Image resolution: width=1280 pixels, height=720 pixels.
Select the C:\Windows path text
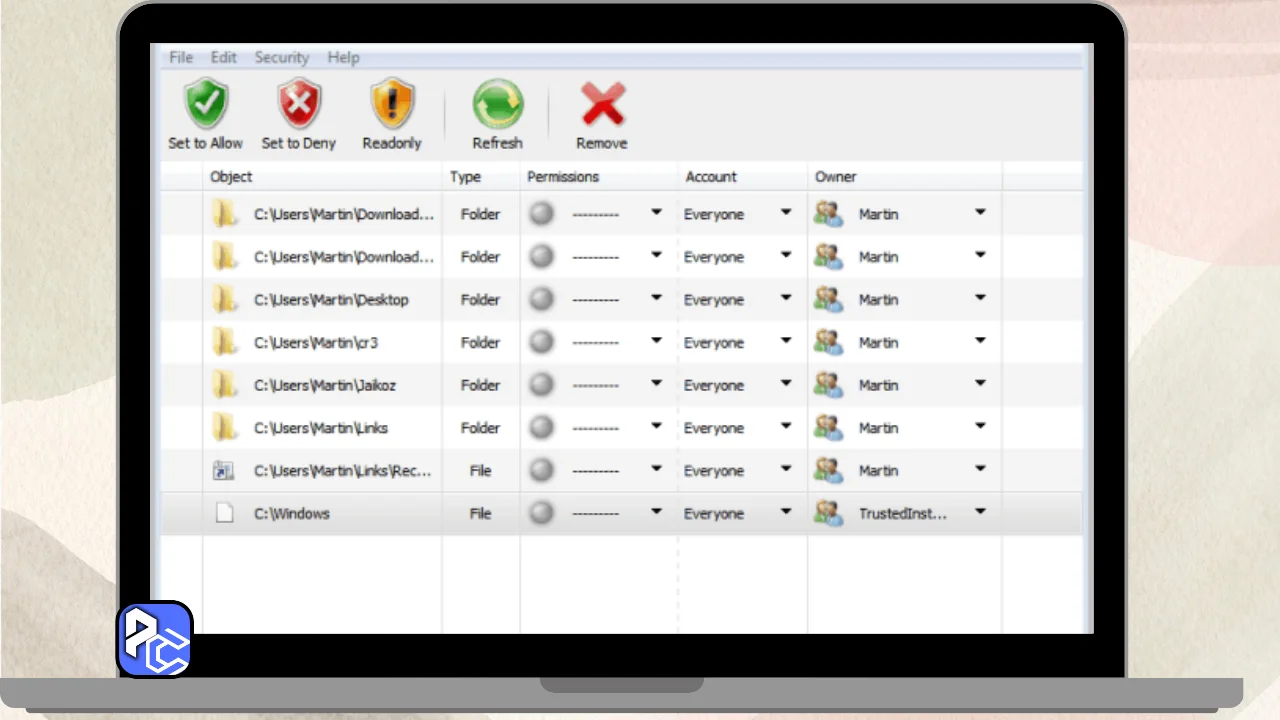[x=292, y=514]
